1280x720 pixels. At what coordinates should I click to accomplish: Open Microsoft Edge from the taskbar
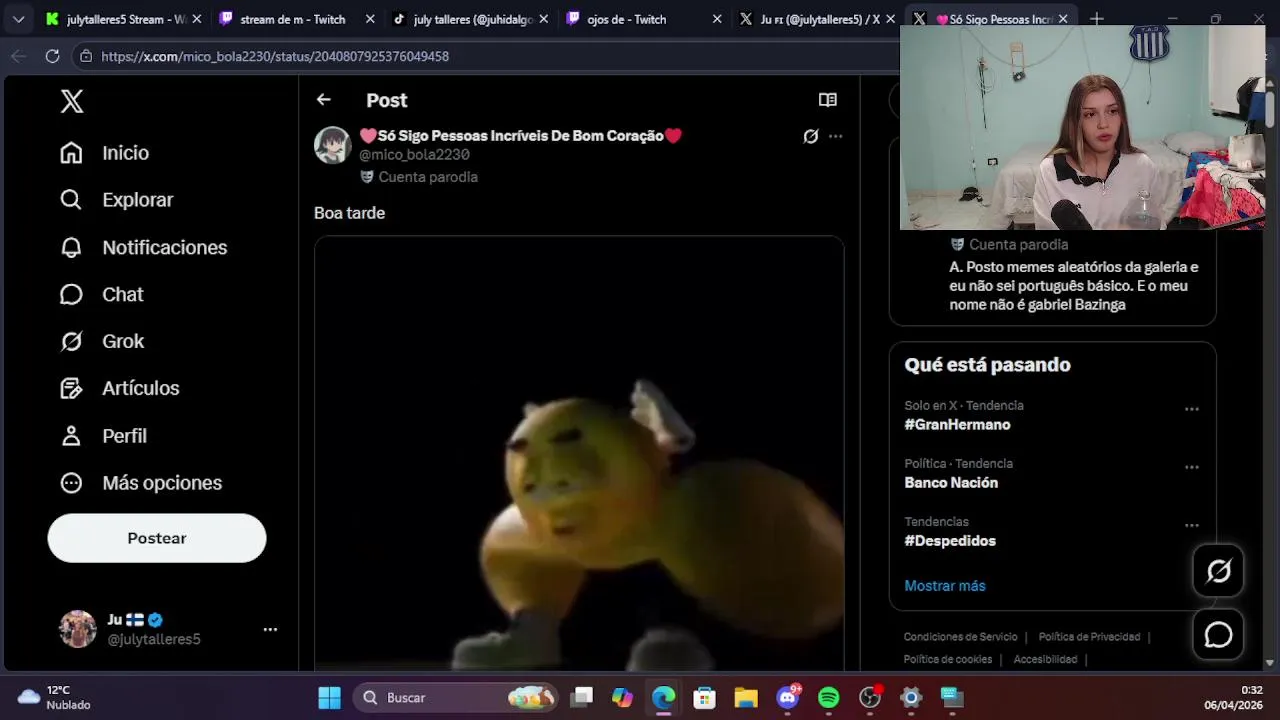pyautogui.click(x=664, y=697)
